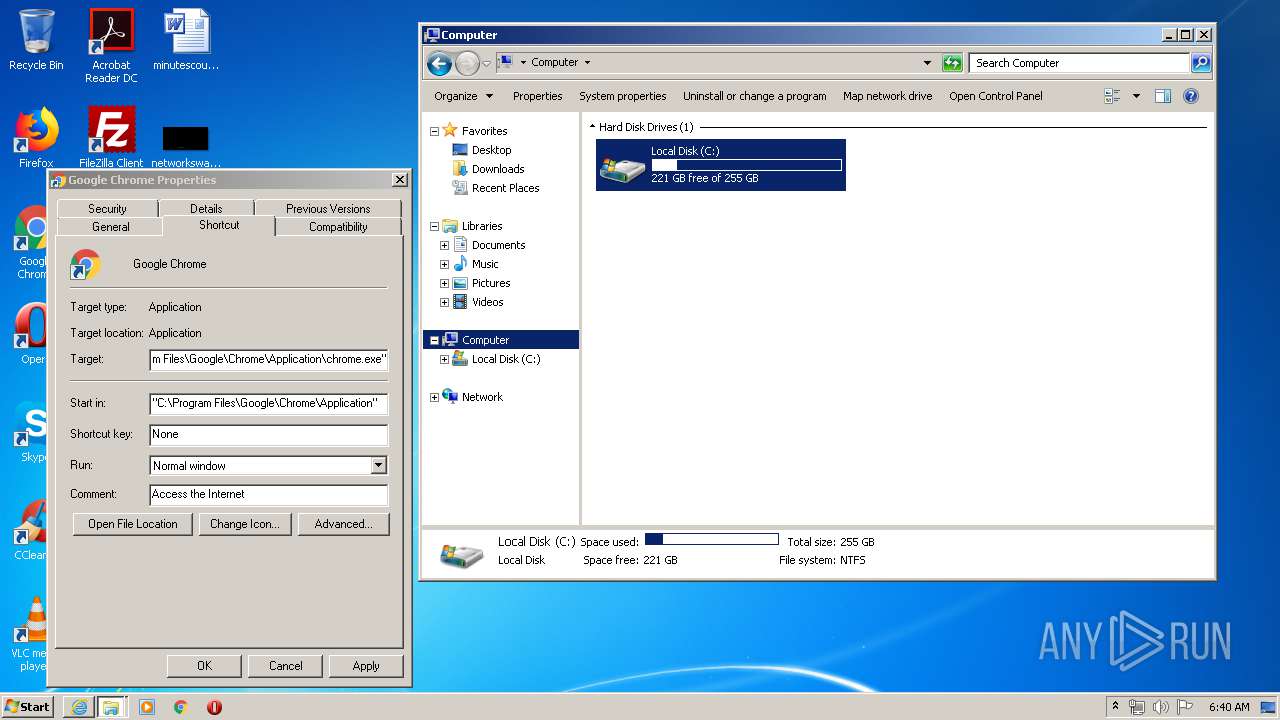The width and height of the screenshot is (1280, 720).
Task: Open the Organize menu dropdown
Action: point(463,96)
